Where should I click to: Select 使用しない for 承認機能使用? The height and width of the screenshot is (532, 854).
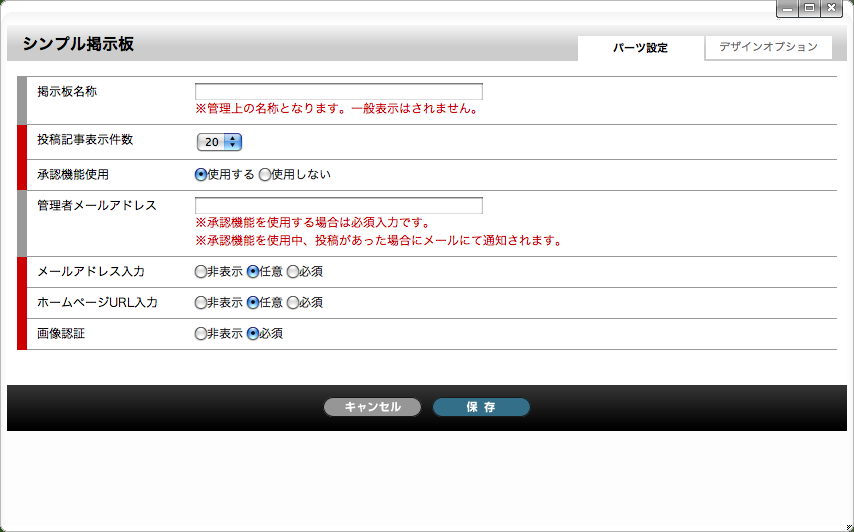click(x=265, y=175)
